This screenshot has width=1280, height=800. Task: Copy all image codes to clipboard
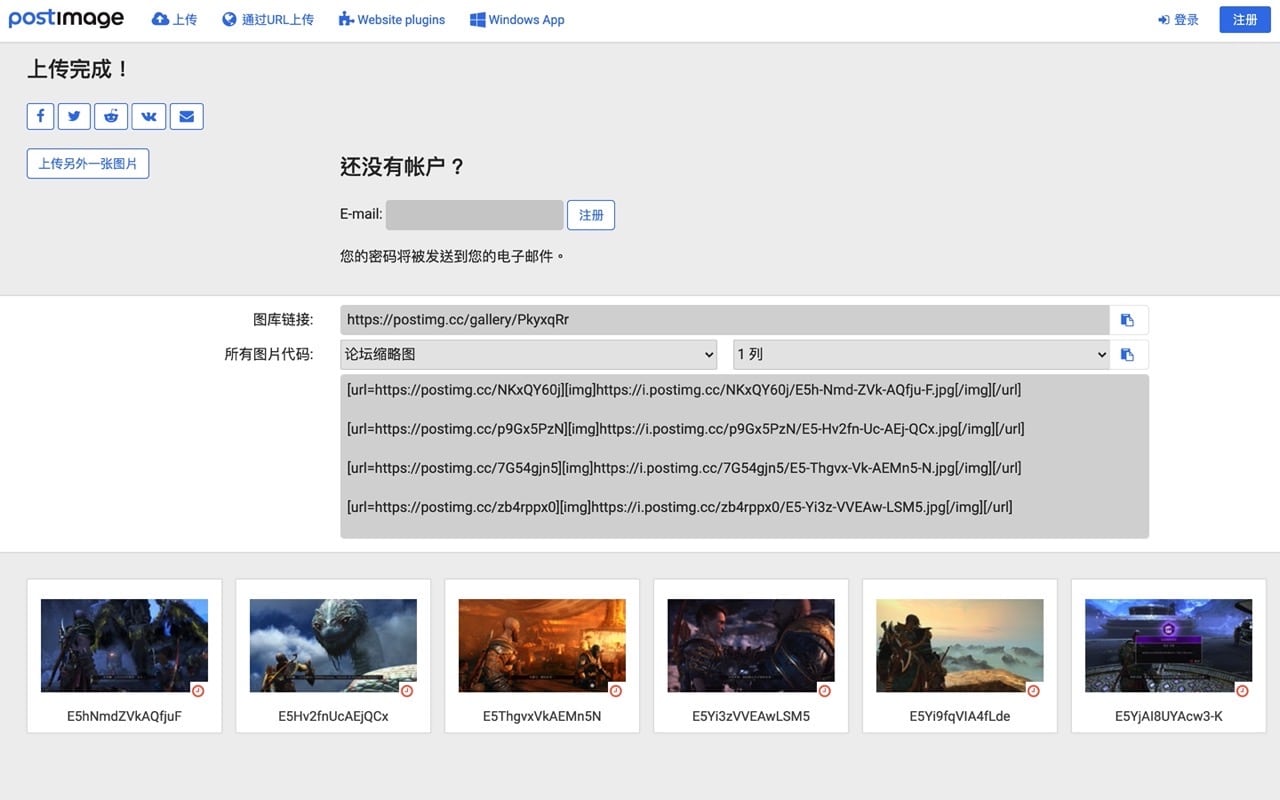pyautogui.click(x=1128, y=353)
